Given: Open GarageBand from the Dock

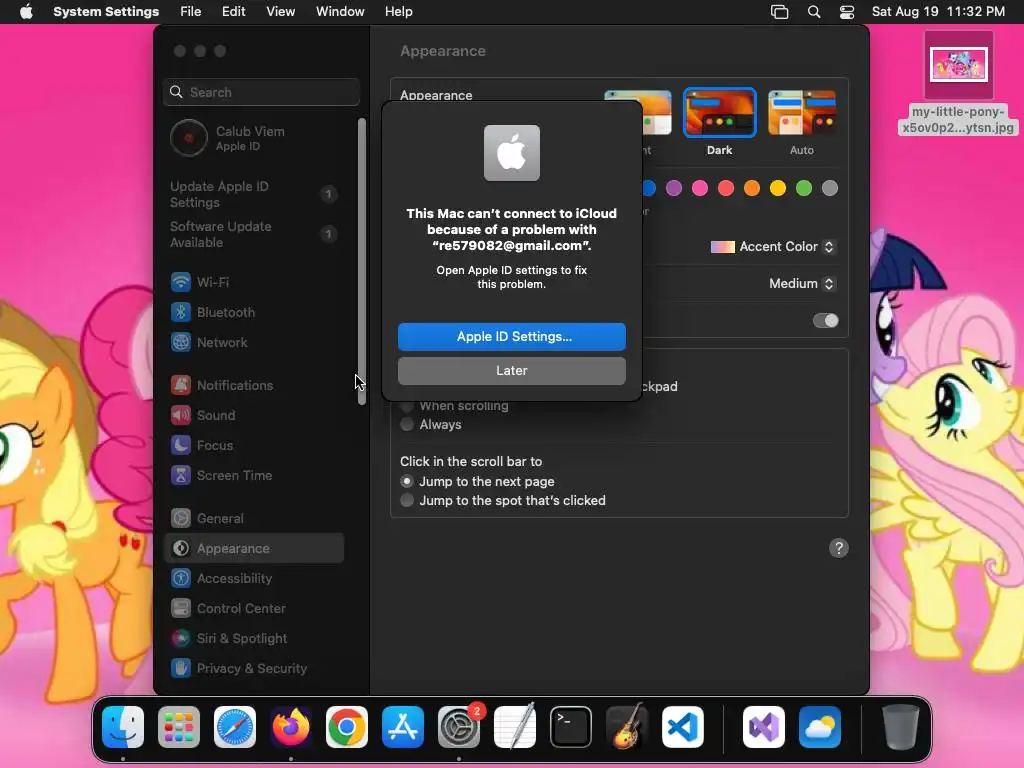Looking at the screenshot, I should pos(627,727).
